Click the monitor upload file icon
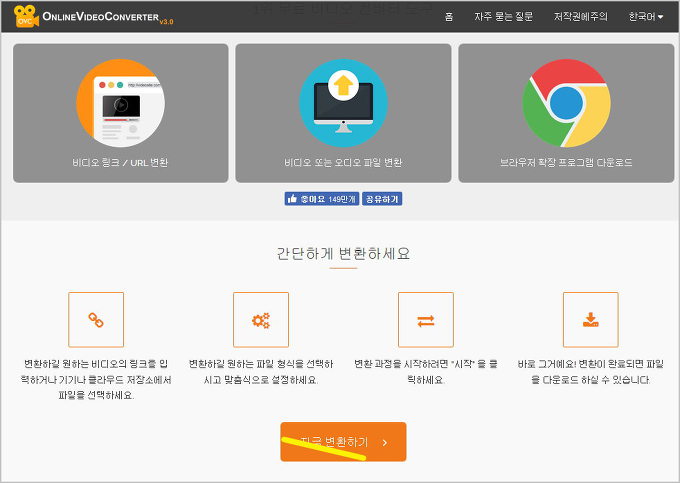The image size is (680, 483). [343, 104]
